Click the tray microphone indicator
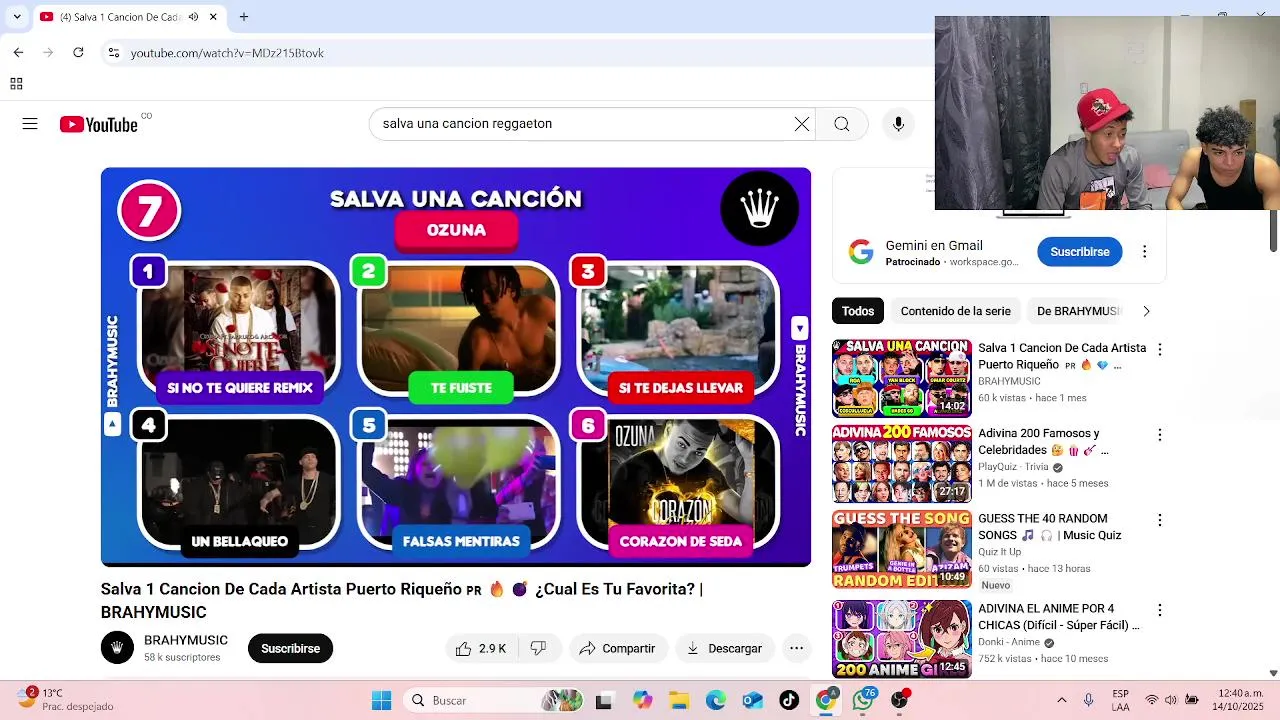Image resolution: width=1280 pixels, height=720 pixels. (1088, 701)
